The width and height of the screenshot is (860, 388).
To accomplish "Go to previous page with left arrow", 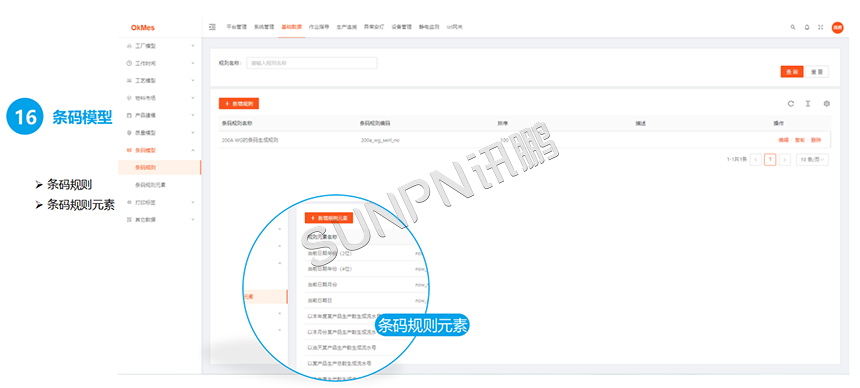I will pyautogui.click(x=756, y=160).
